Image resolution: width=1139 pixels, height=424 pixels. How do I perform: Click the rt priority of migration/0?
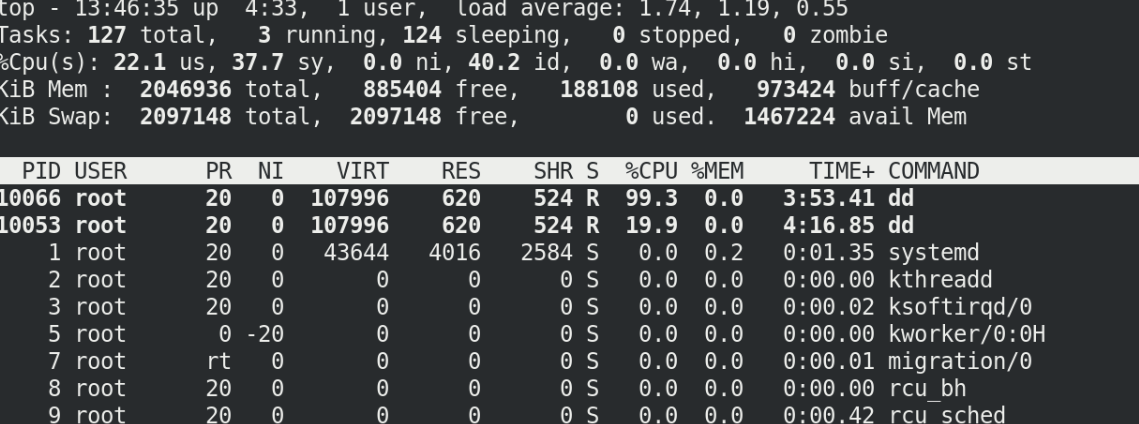coord(219,362)
